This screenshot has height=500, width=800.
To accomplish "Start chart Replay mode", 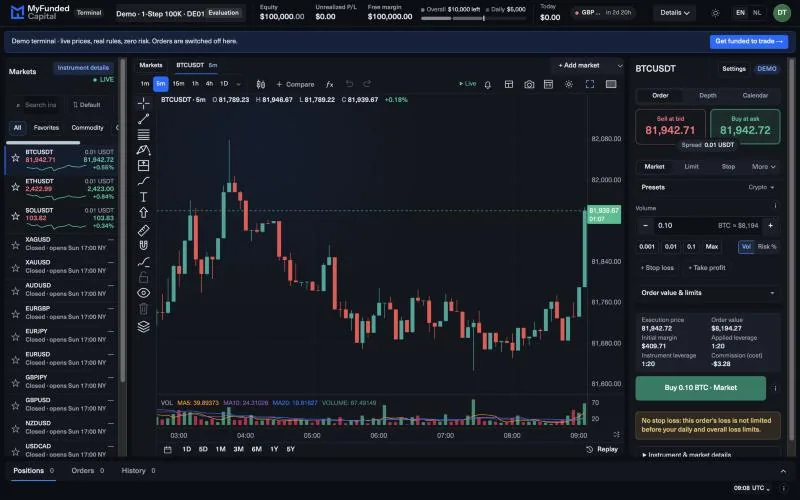I will pos(602,449).
